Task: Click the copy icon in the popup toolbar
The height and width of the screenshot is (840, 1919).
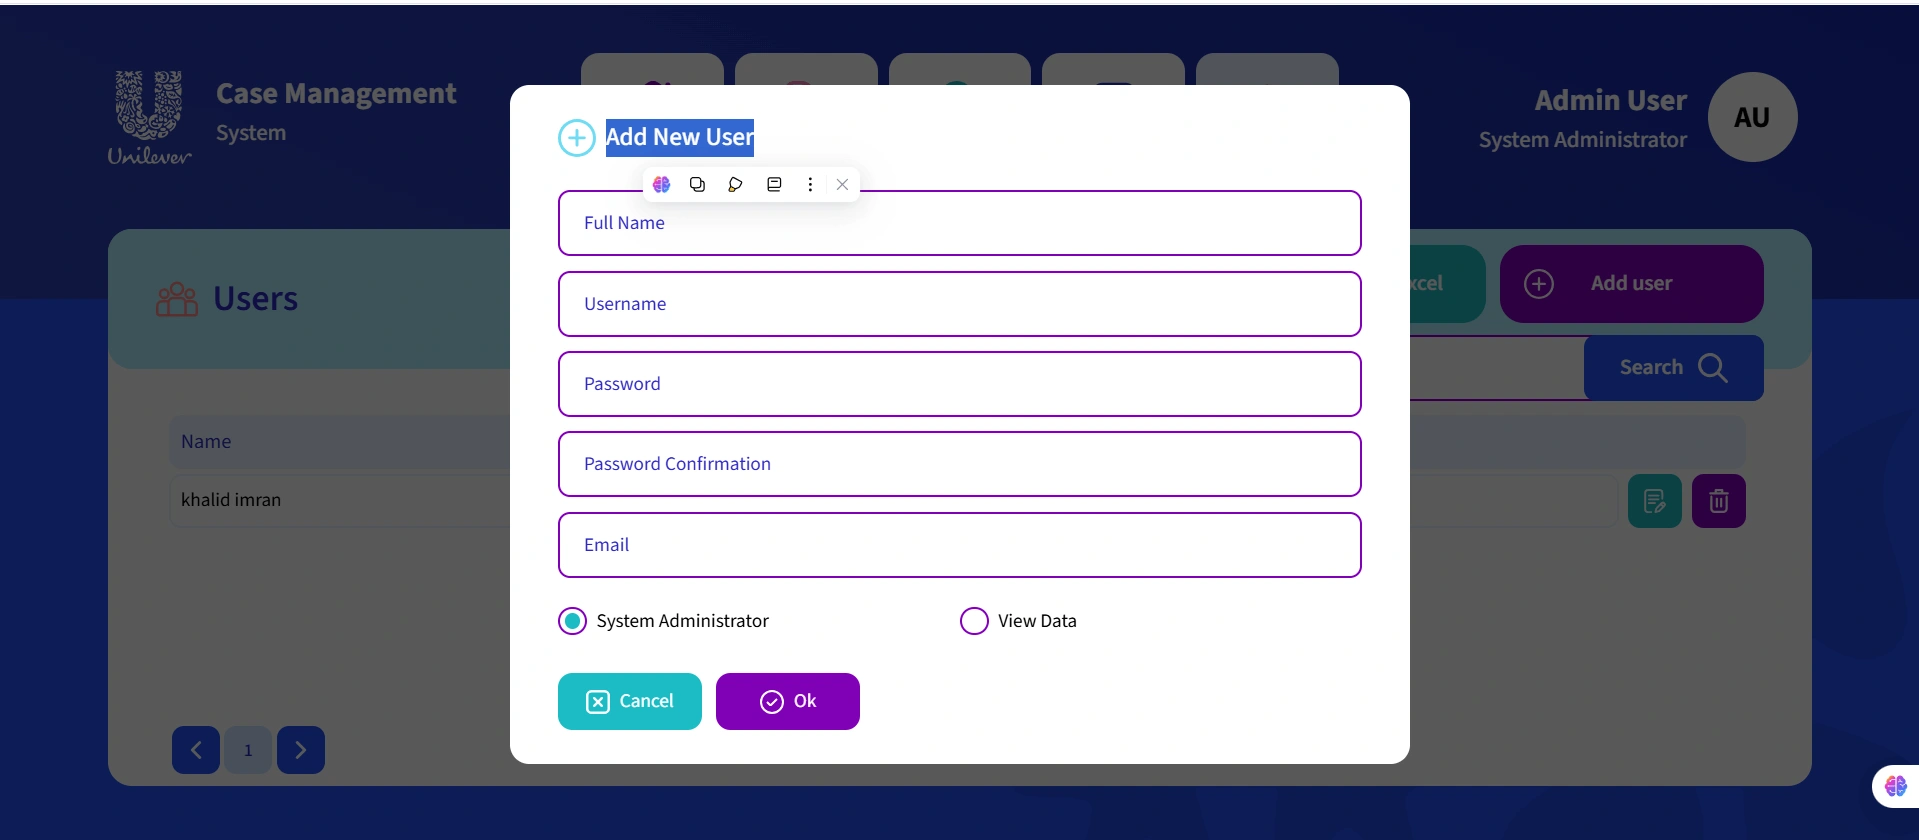Action: 698,184
